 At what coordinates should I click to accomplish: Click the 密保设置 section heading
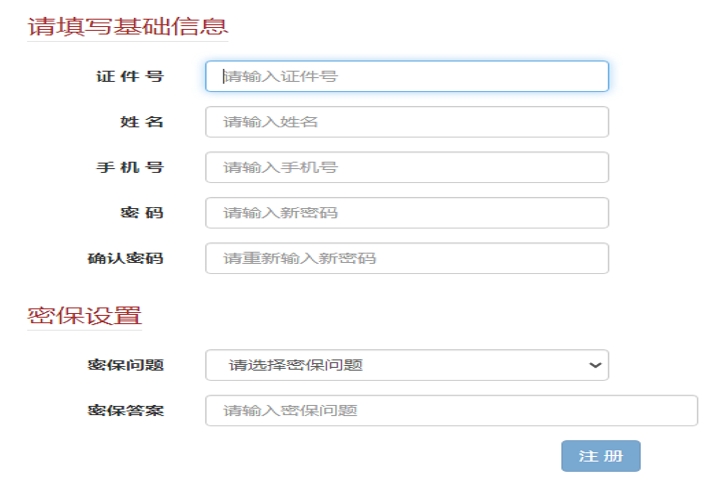click(x=84, y=316)
